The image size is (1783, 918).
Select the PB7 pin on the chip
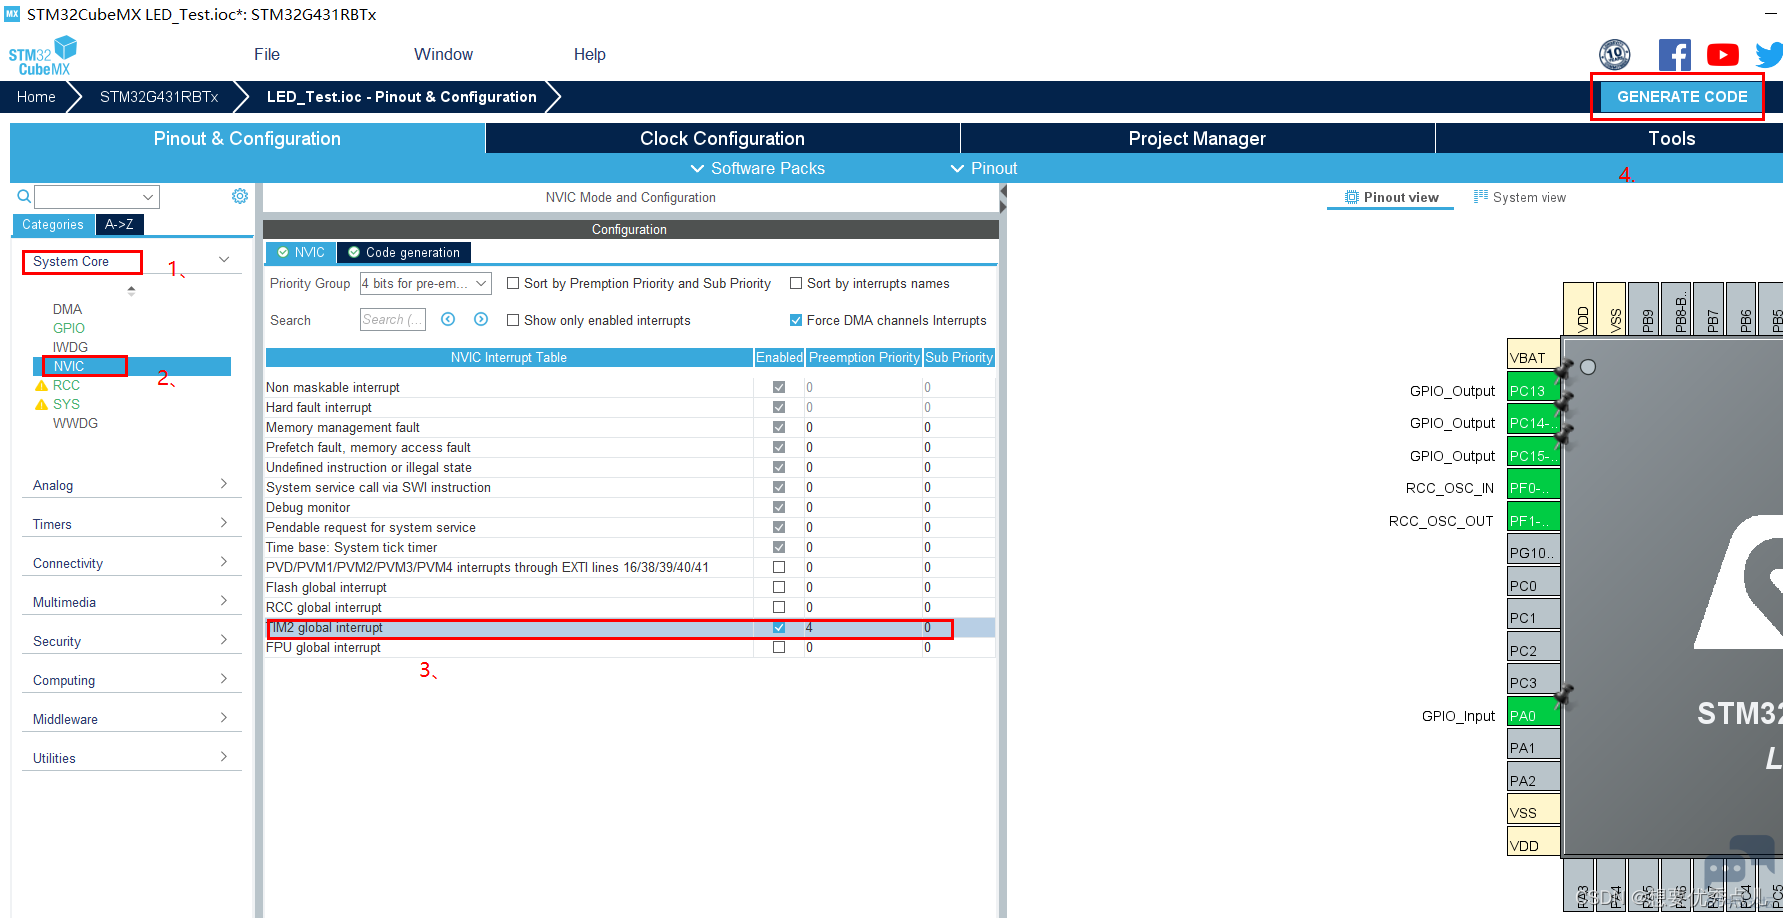pos(1710,309)
